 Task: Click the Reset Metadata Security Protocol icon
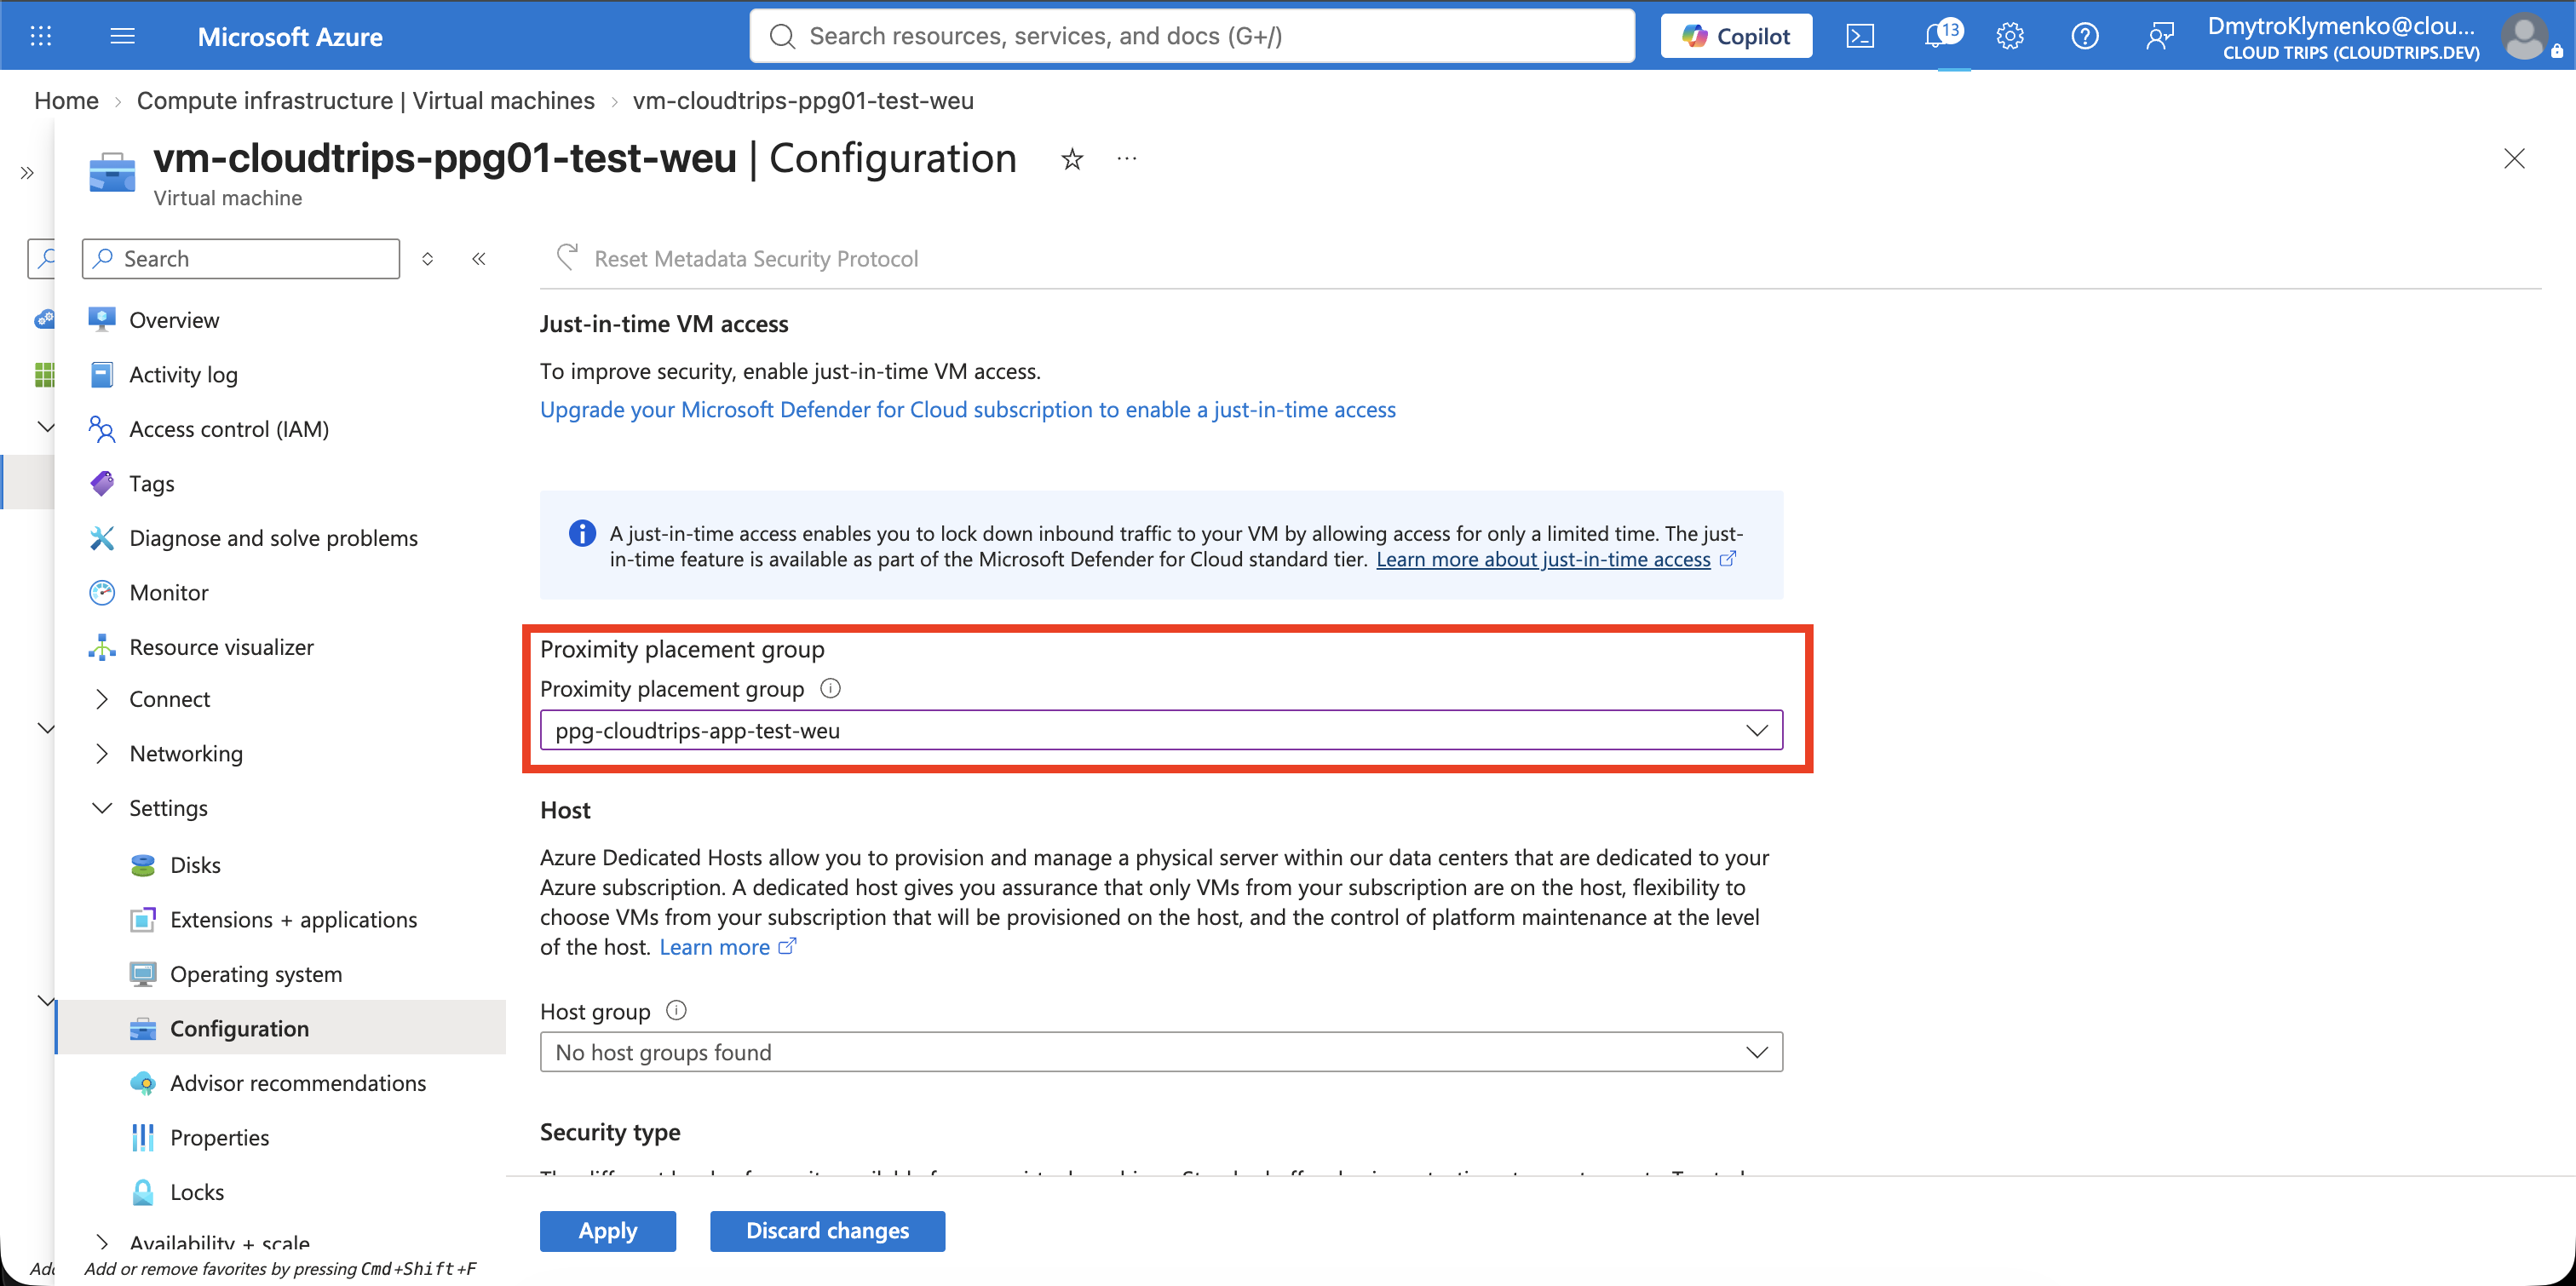[x=567, y=258]
